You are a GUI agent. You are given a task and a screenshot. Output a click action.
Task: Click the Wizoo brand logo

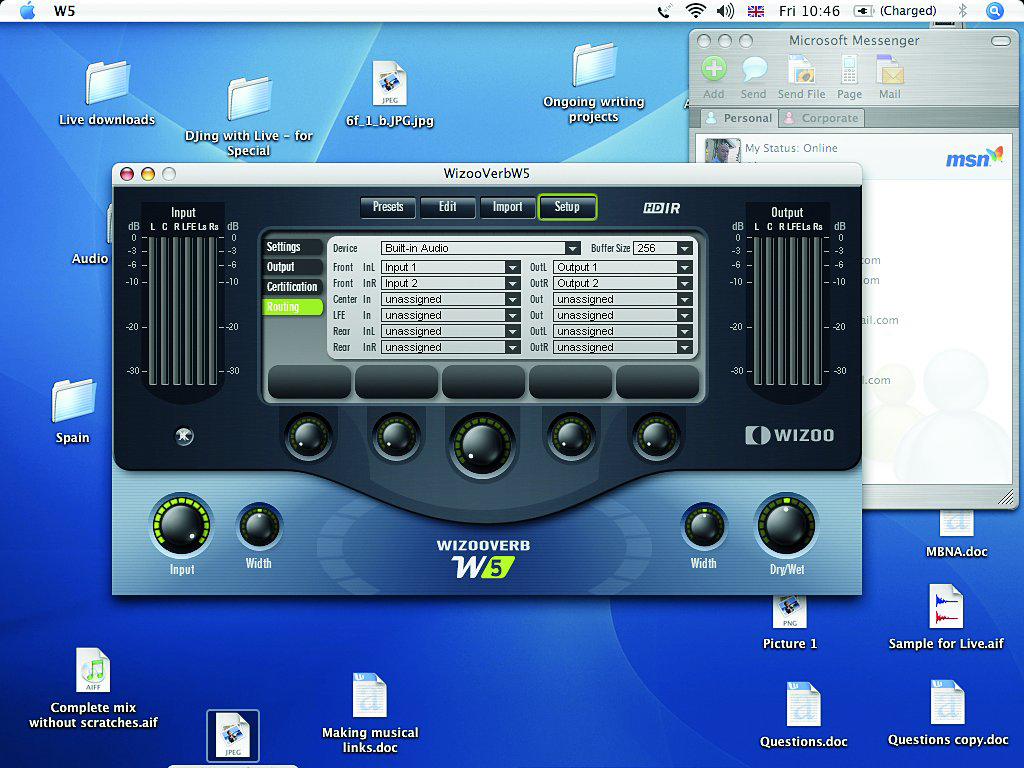(x=790, y=435)
